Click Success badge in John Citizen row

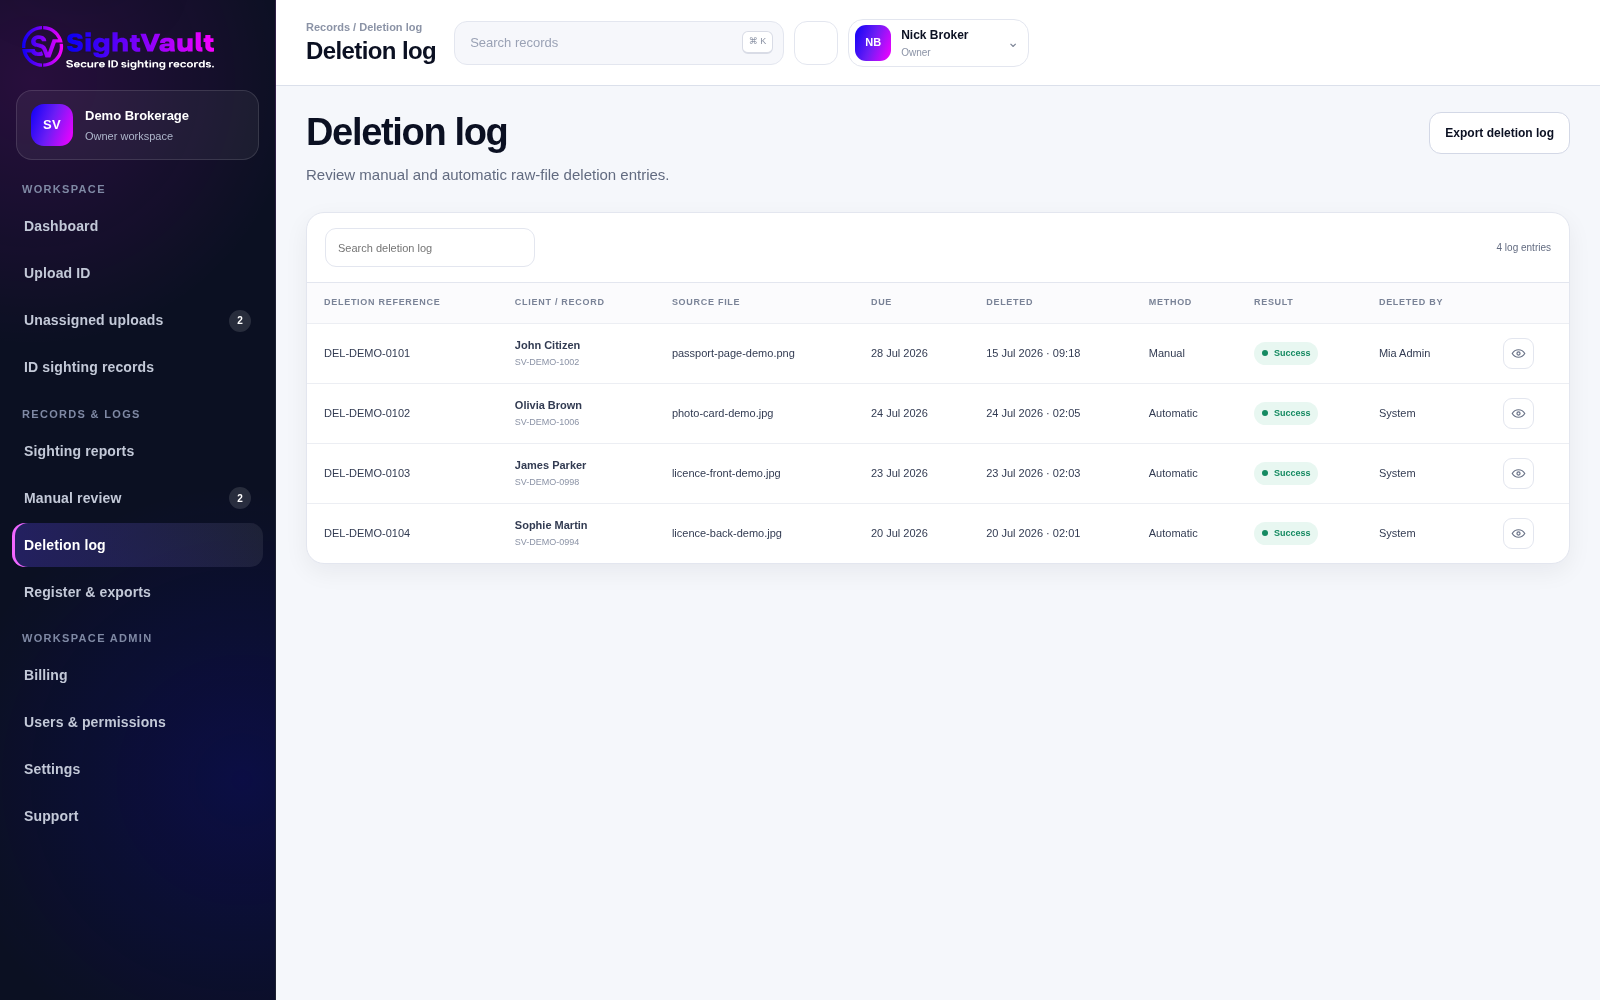(x=1286, y=353)
